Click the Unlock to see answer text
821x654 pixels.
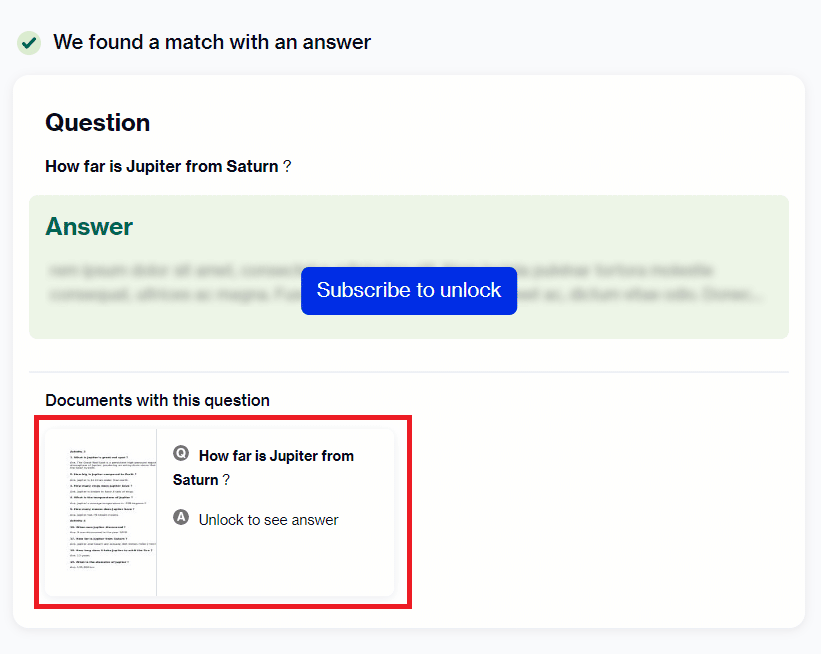[x=269, y=520]
